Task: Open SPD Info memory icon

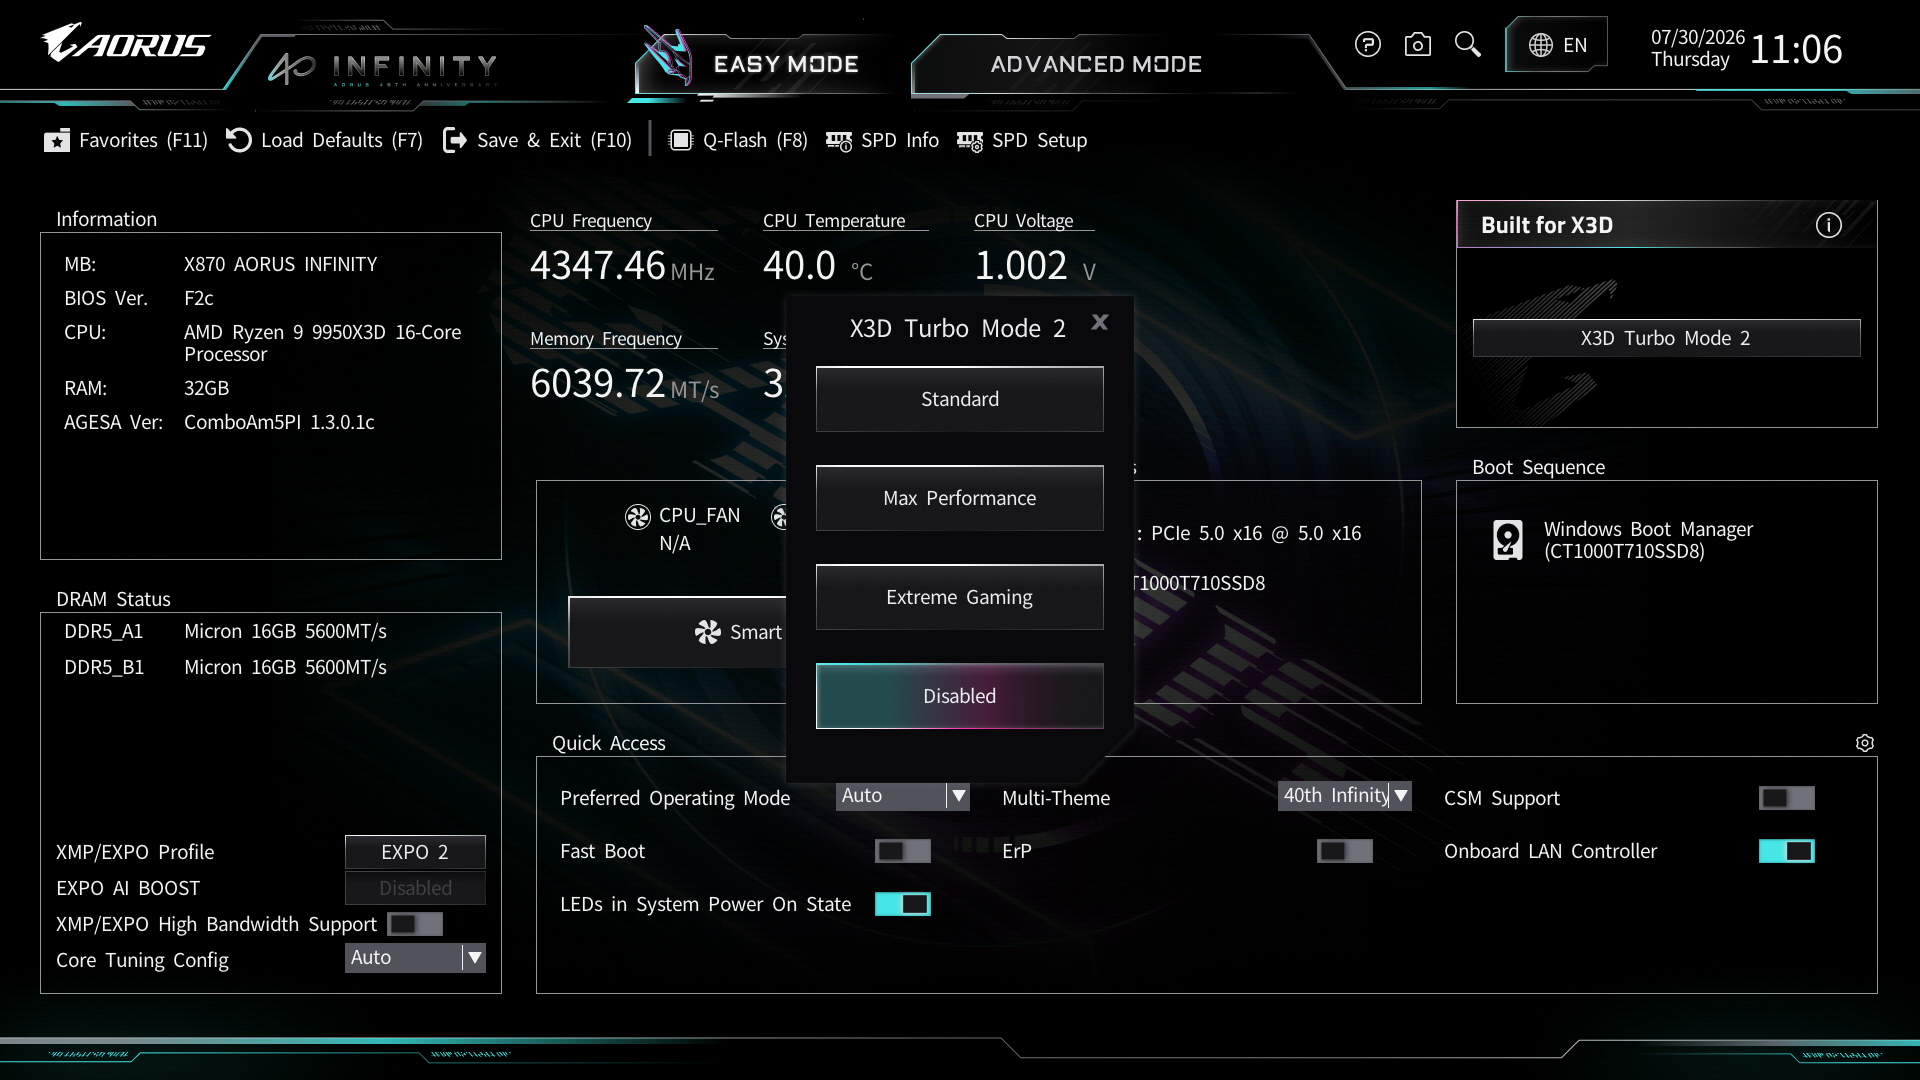Action: point(839,141)
